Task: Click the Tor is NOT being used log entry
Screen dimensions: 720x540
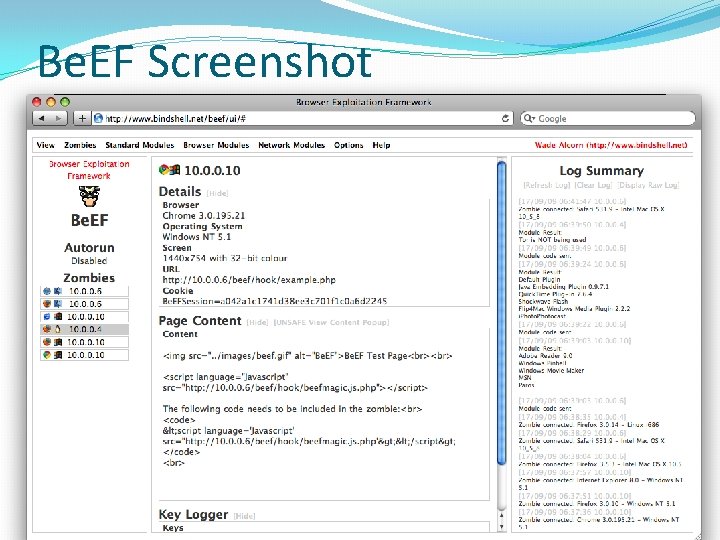Action: (x=552, y=240)
